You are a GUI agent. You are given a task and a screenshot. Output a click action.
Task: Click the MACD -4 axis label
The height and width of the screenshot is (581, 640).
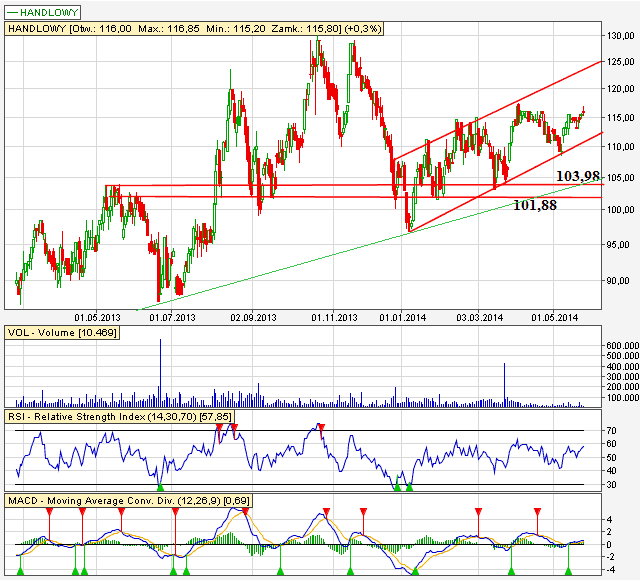[609, 570]
